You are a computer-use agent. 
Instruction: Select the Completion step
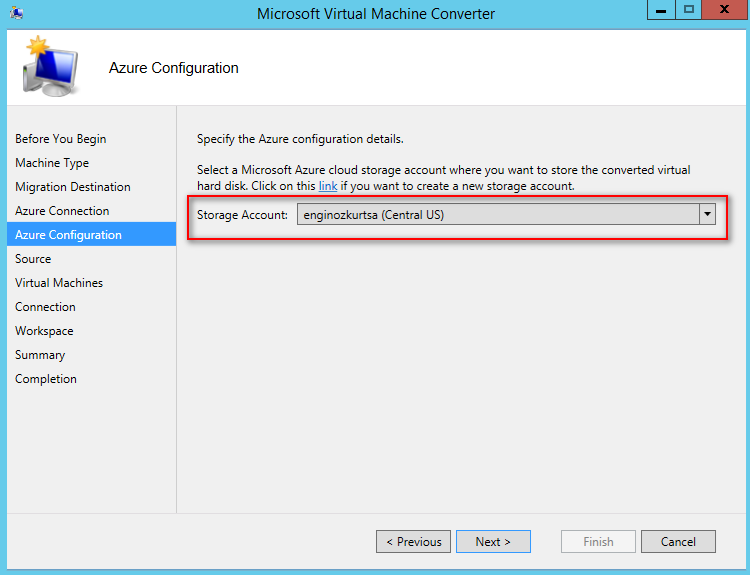point(46,379)
